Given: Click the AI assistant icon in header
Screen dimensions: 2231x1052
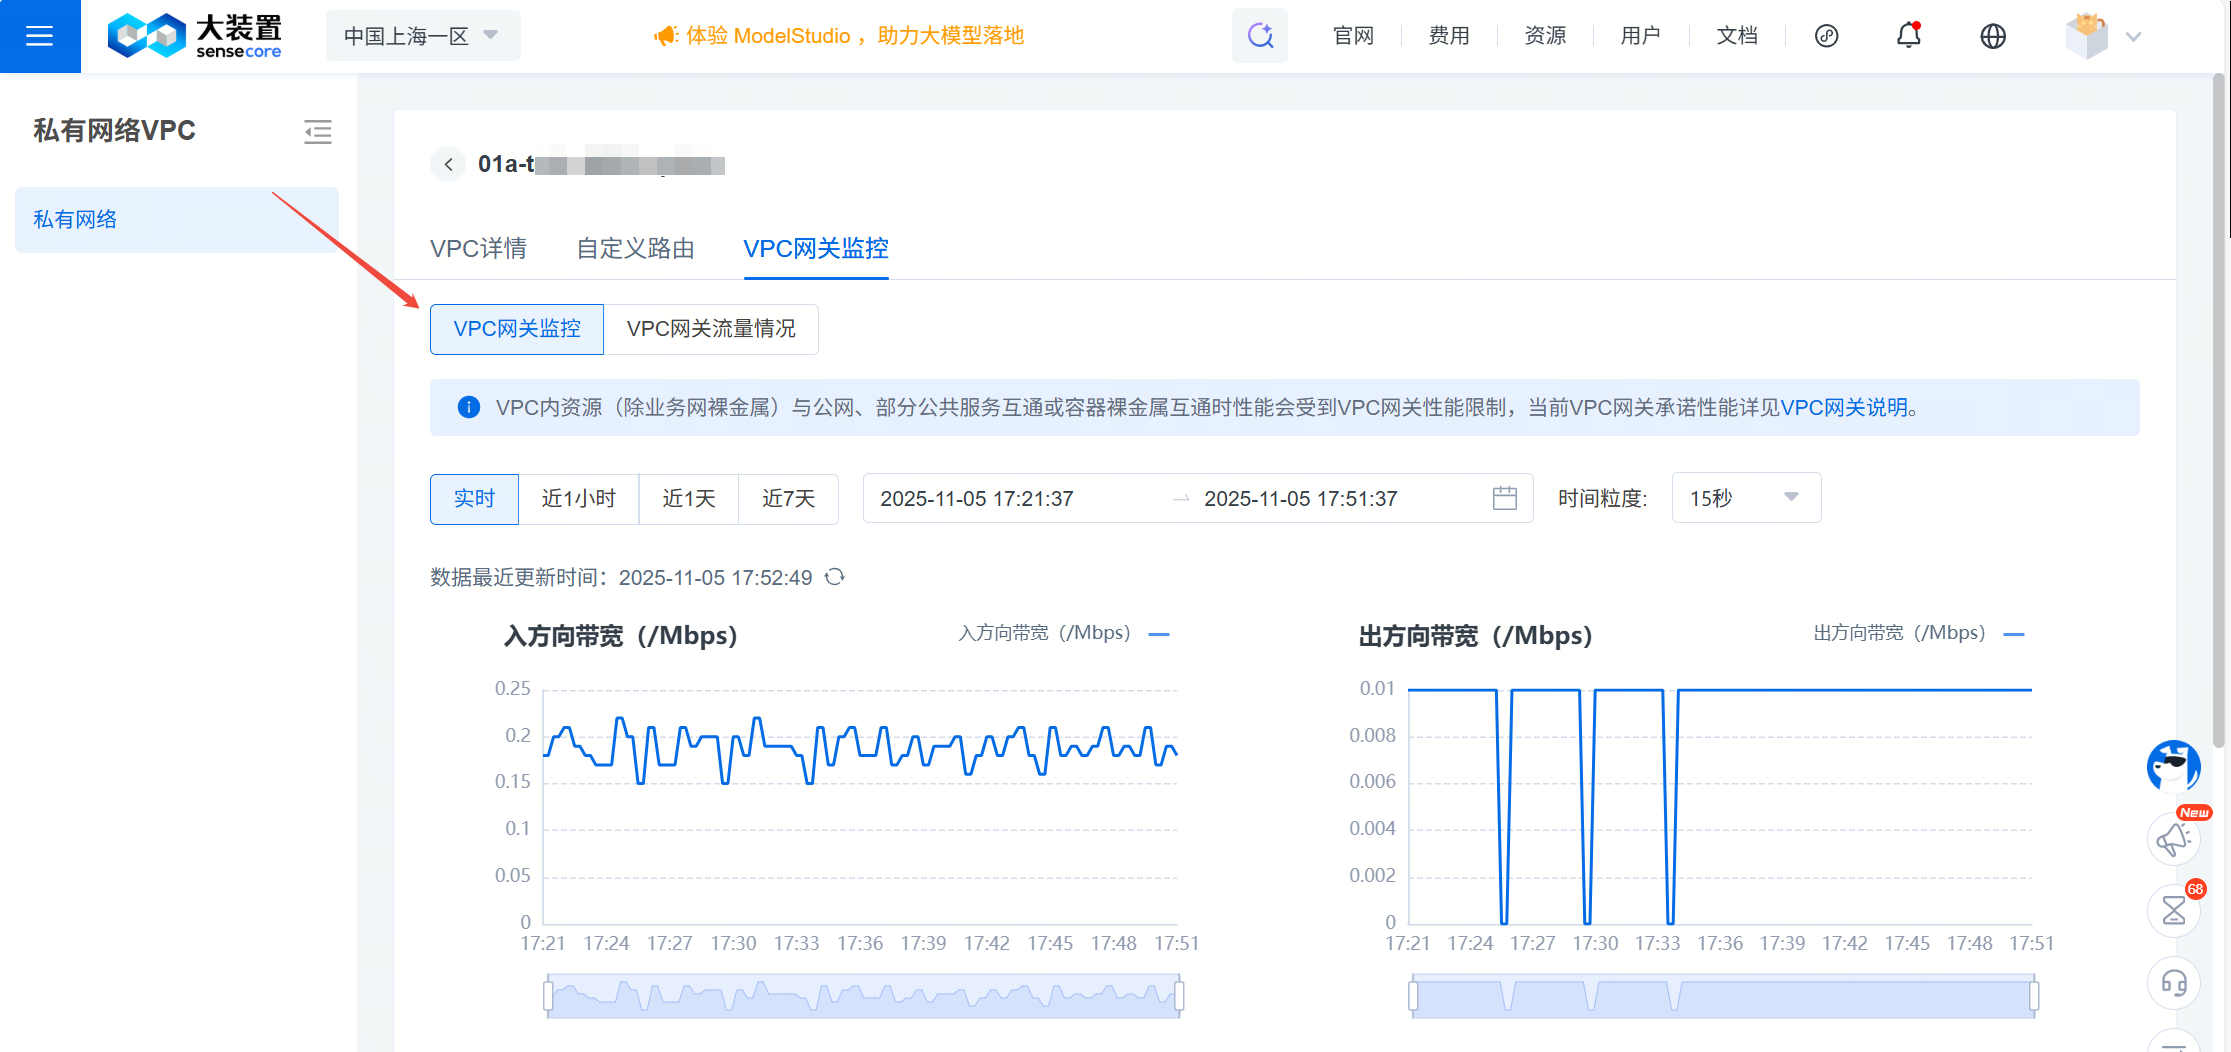Looking at the screenshot, I should coord(1259,36).
